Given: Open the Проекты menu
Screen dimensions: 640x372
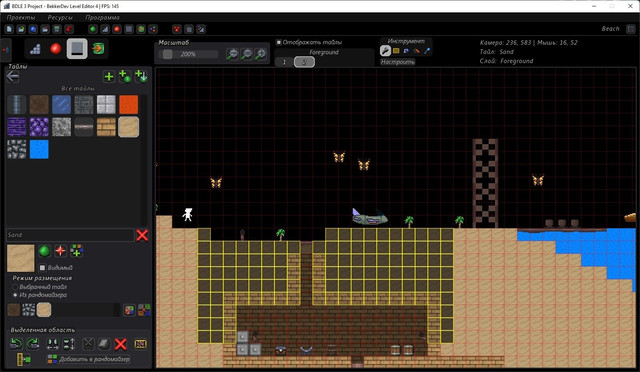Looking at the screenshot, I should (x=21, y=18).
